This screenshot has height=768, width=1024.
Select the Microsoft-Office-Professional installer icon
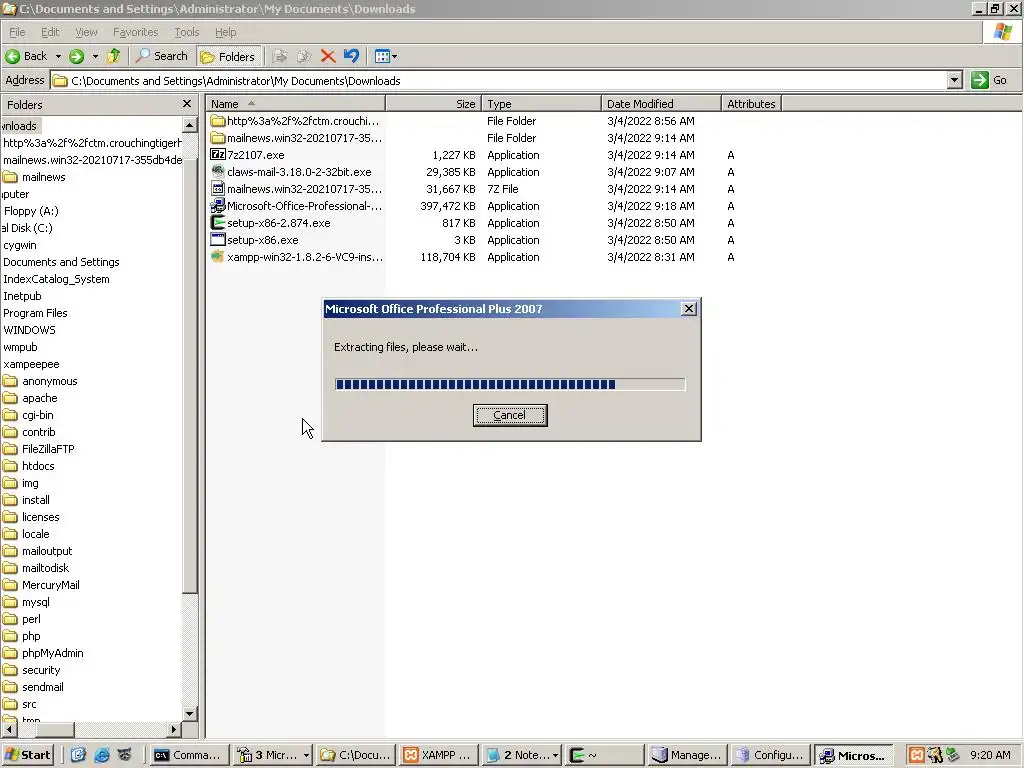click(217, 206)
